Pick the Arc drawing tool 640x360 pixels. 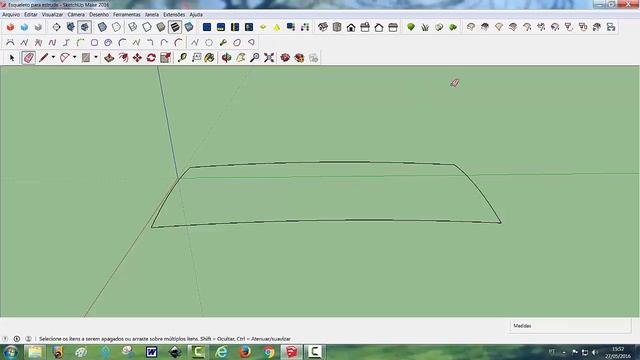click(x=64, y=58)
